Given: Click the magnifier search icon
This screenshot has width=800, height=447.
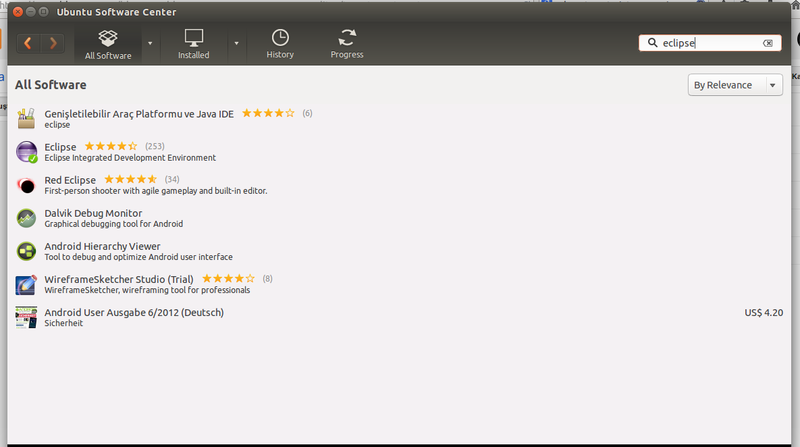Looking at the screenshot, I should pos(652,43).
